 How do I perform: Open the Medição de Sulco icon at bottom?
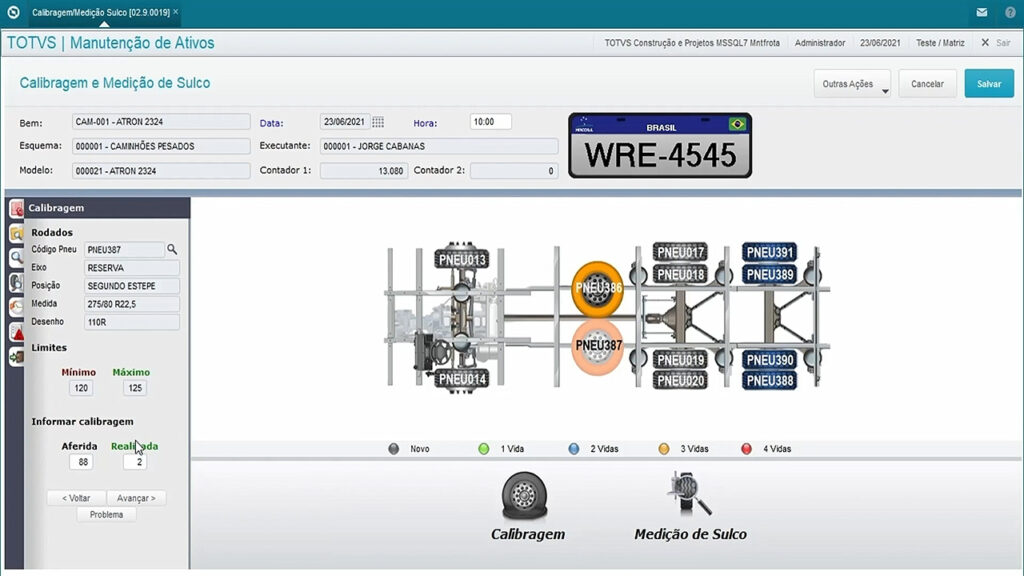(690, 495)
